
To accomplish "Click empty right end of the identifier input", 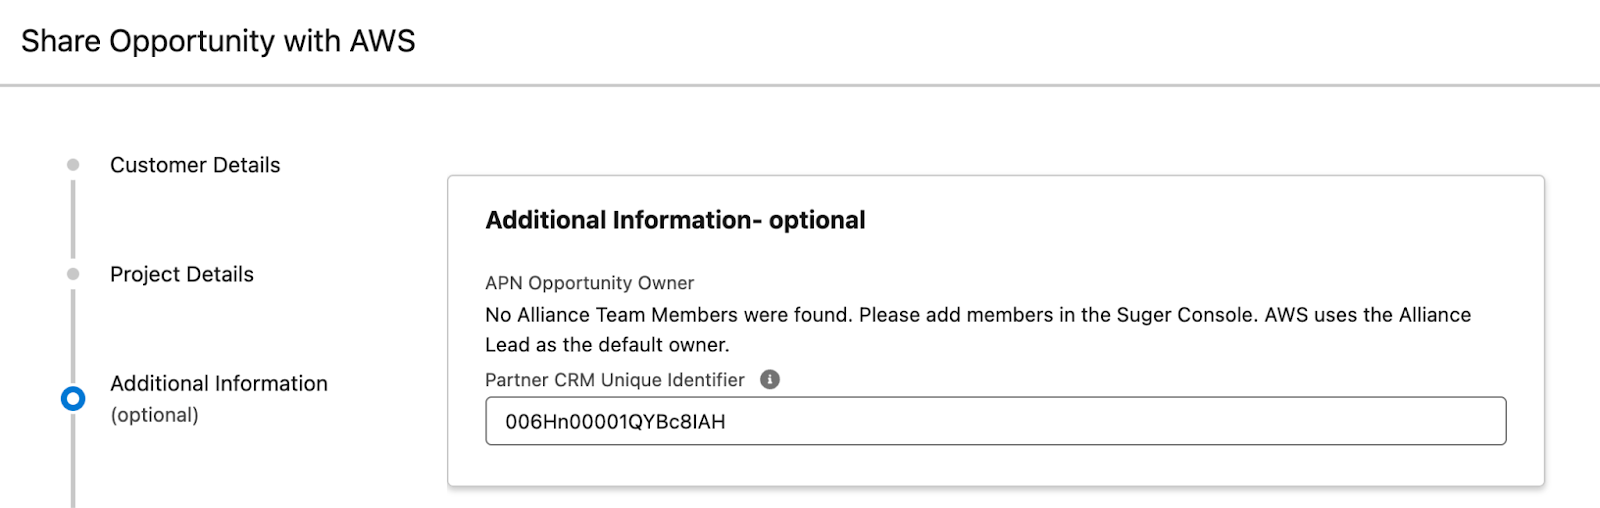I will [x=1400, y=421].
